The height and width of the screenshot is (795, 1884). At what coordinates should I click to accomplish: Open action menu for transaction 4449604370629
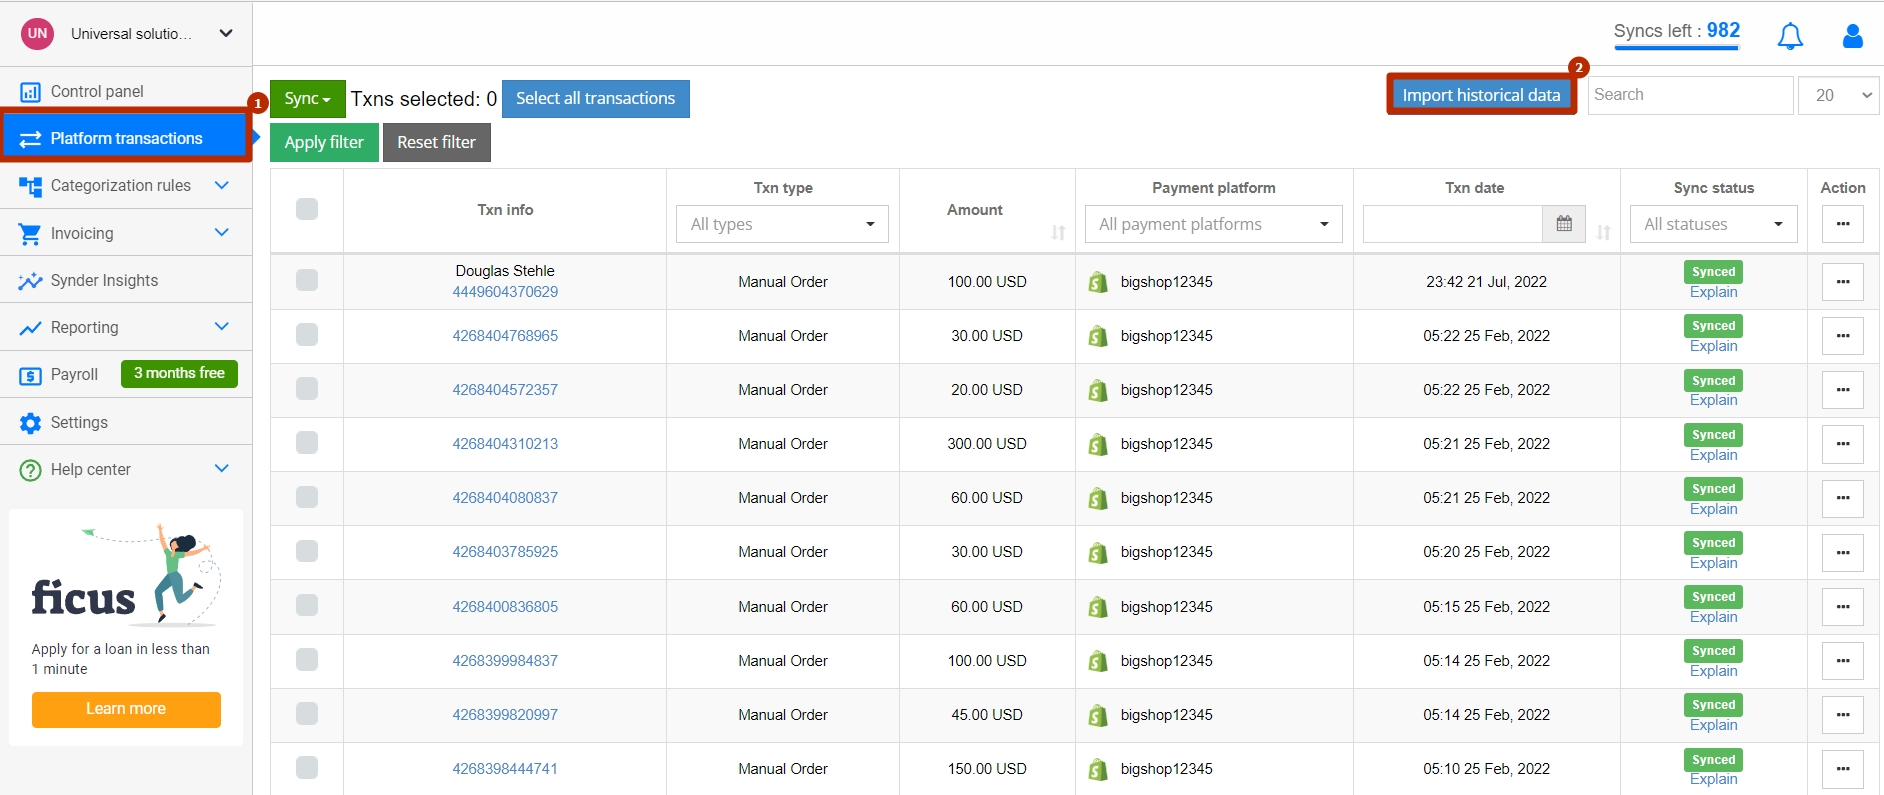1842,282
